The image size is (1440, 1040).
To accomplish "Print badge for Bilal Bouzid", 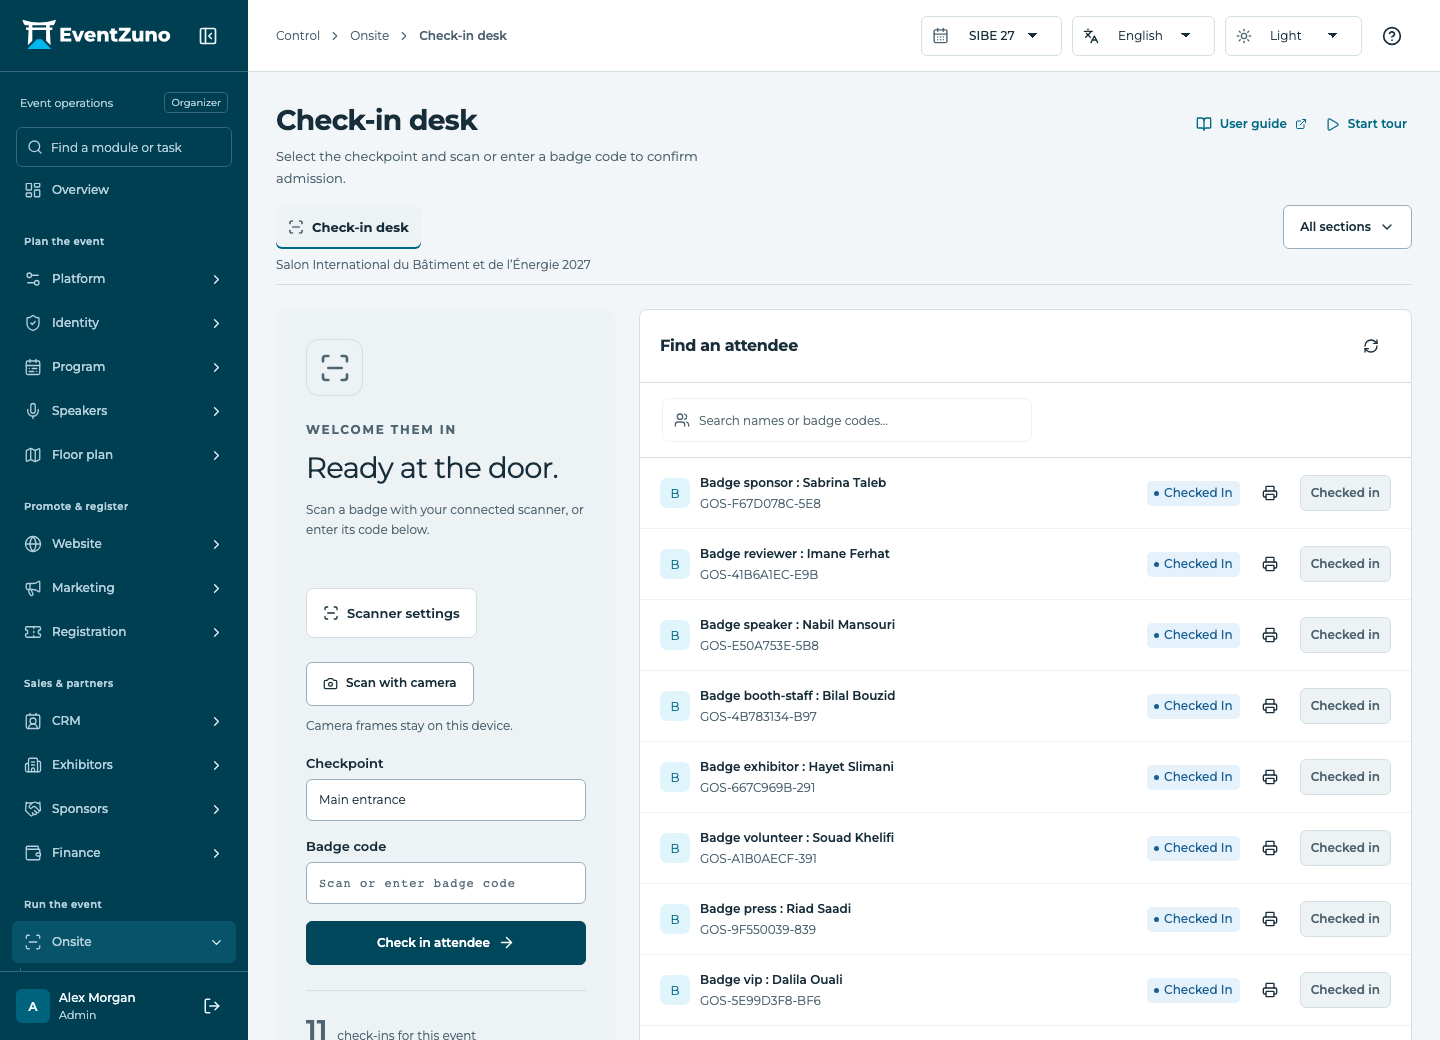I will (x=1270, y=706).
